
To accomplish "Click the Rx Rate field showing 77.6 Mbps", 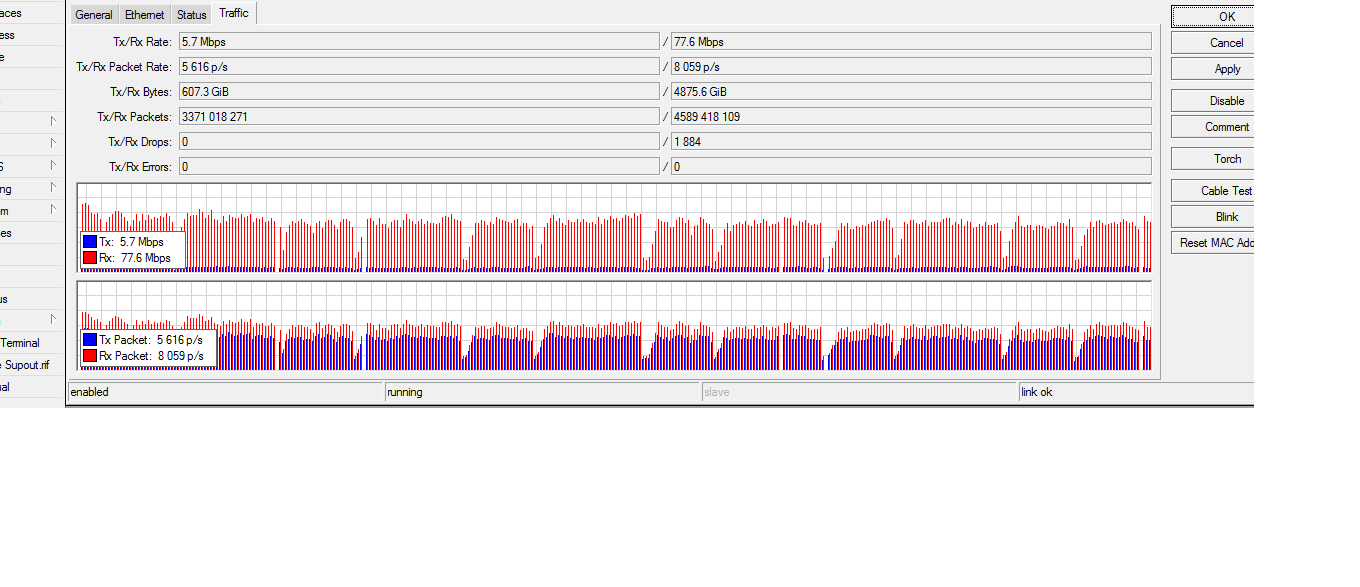I will (911, 42).
